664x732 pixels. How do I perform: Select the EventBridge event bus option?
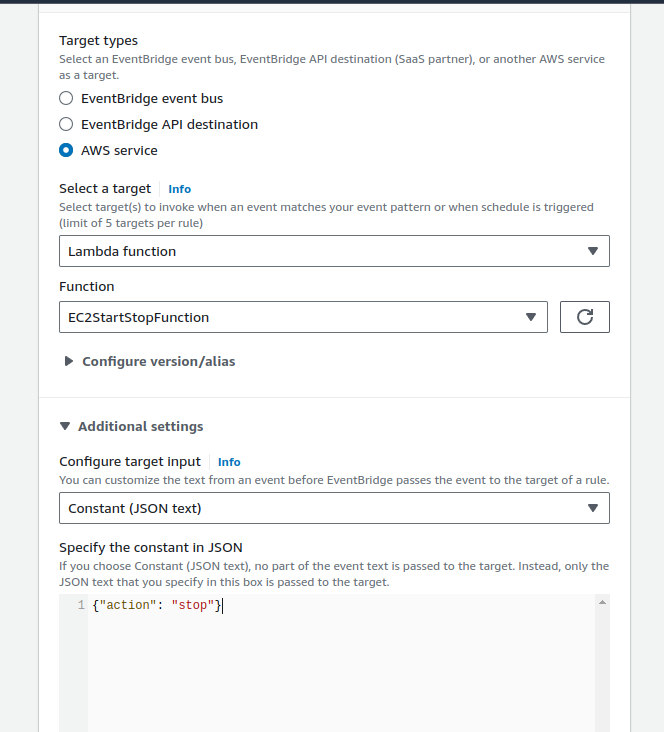(66, 98)
